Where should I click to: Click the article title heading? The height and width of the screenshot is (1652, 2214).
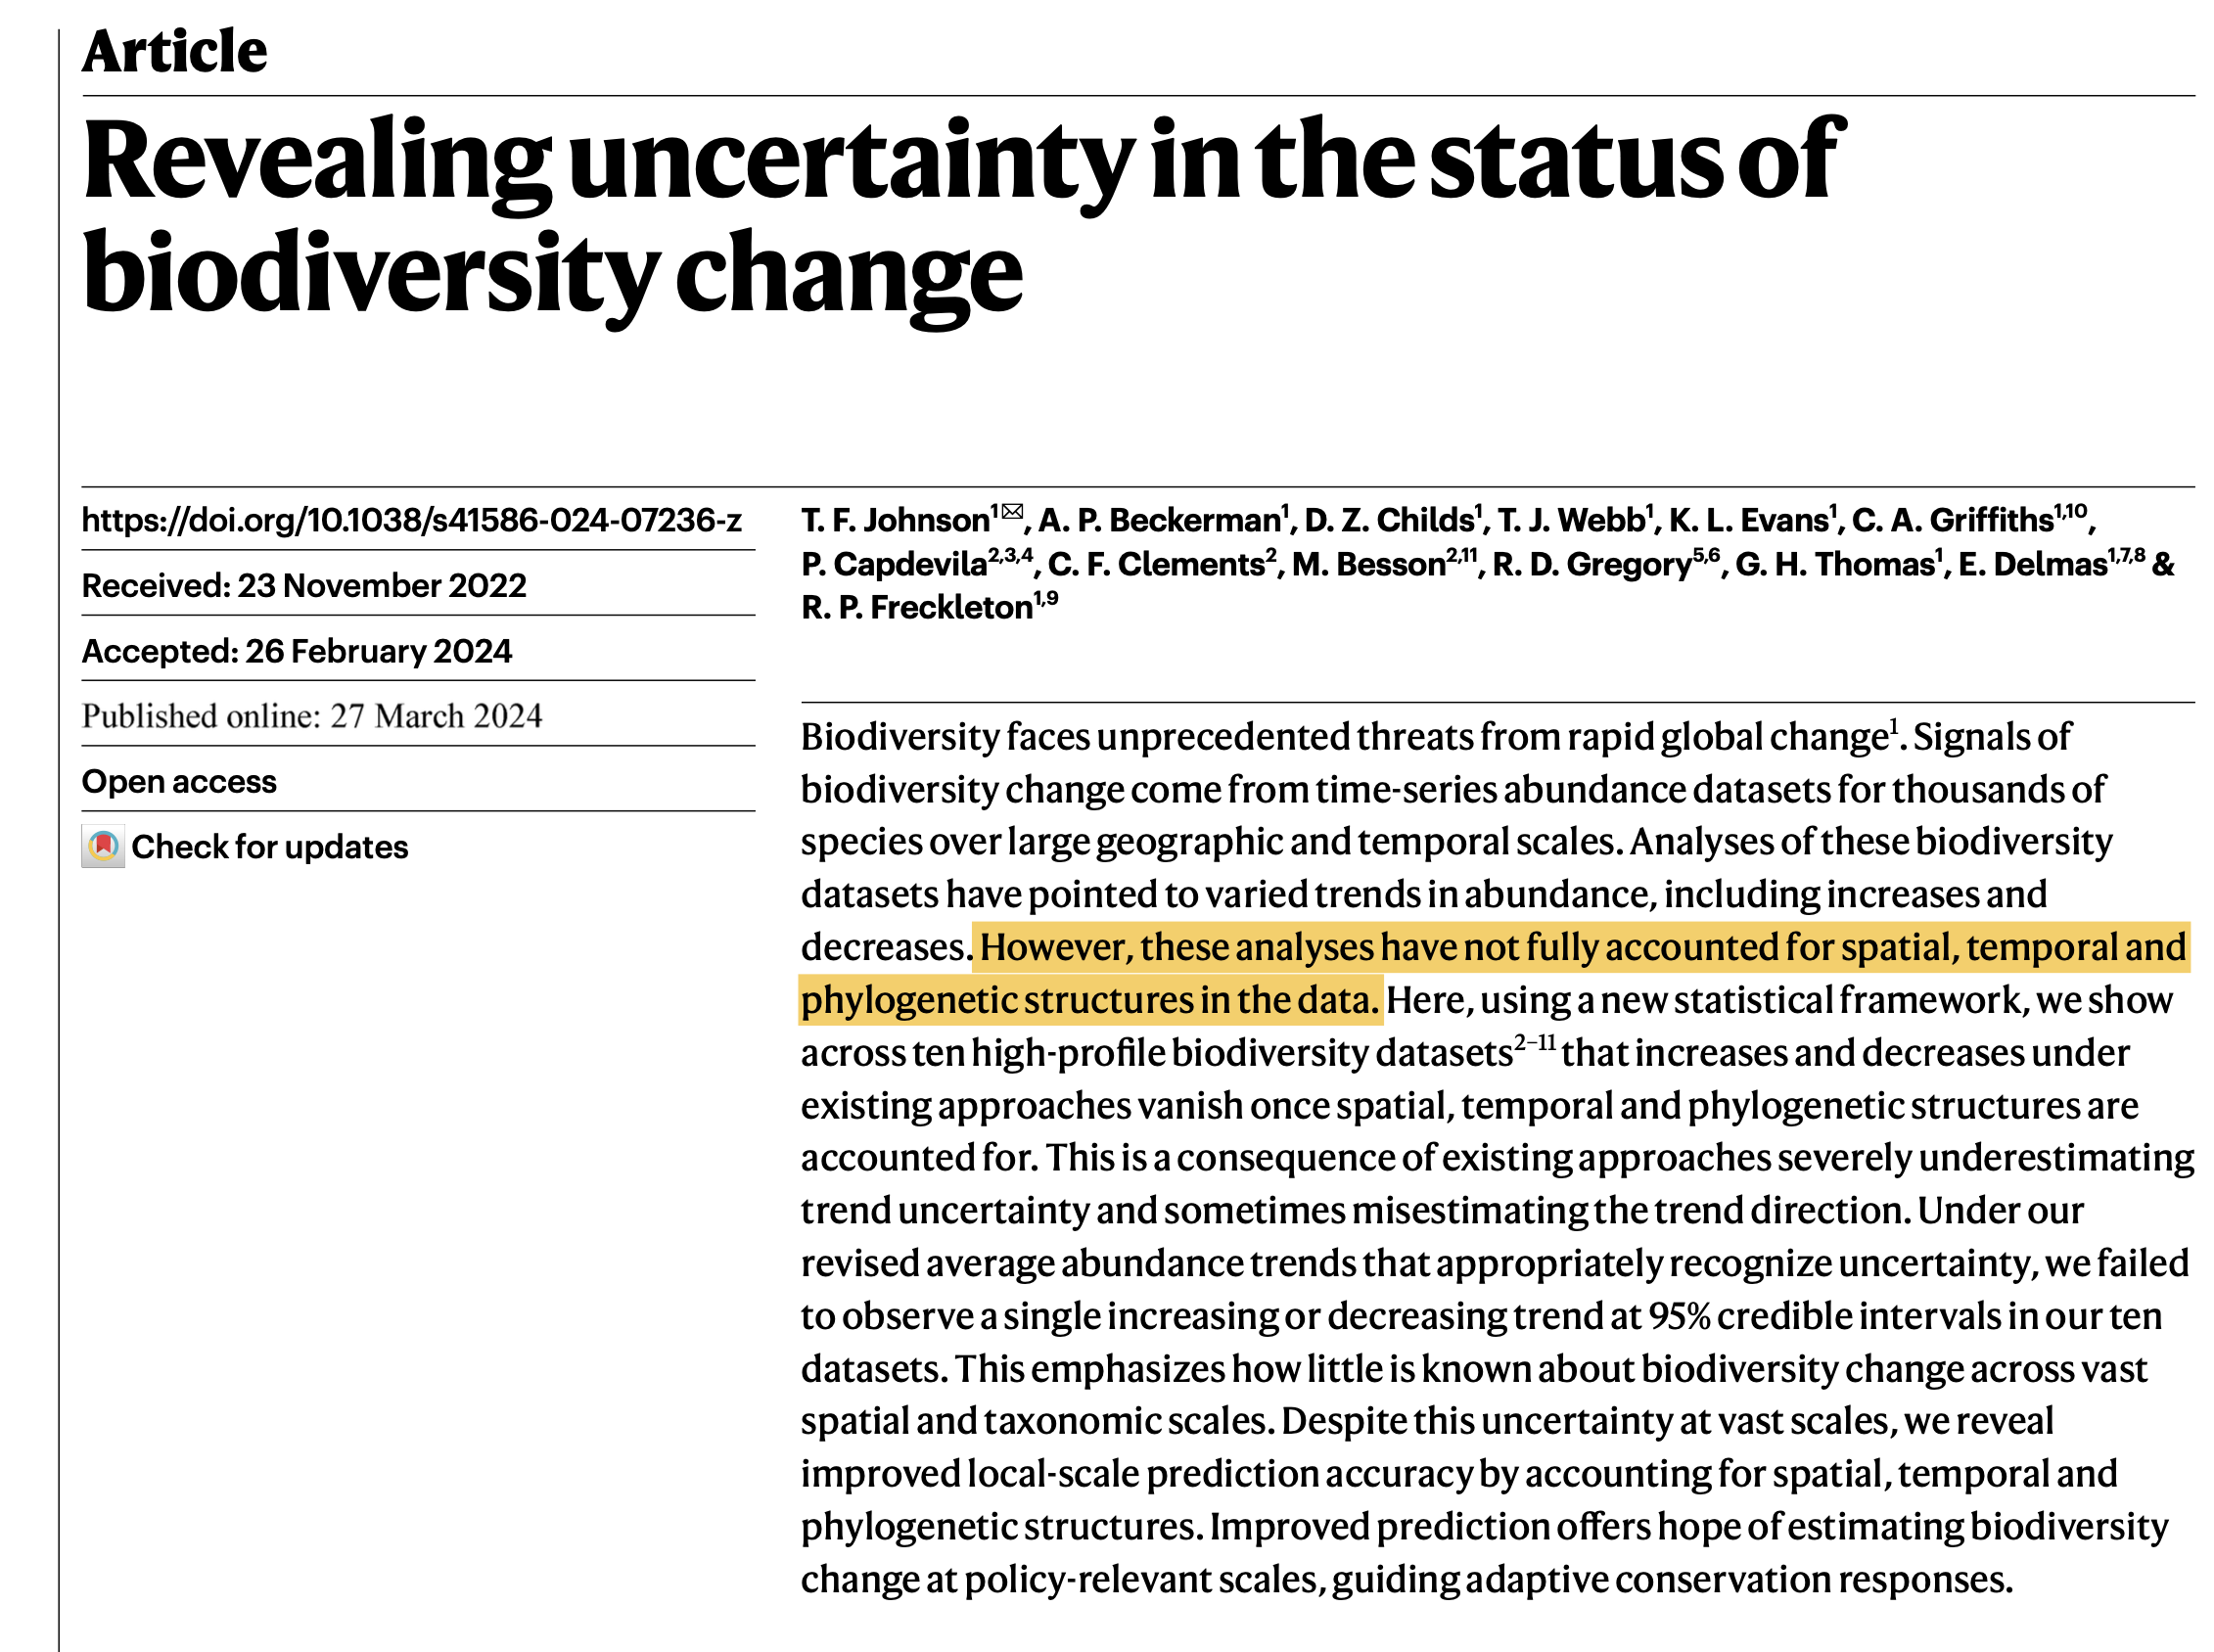[x=960, y=215]
